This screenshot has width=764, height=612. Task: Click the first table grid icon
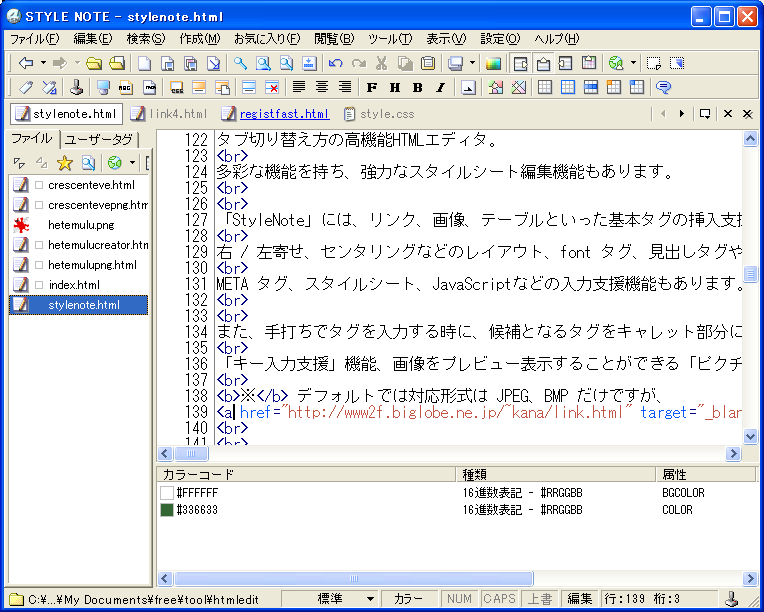click(x=545, y=88)
